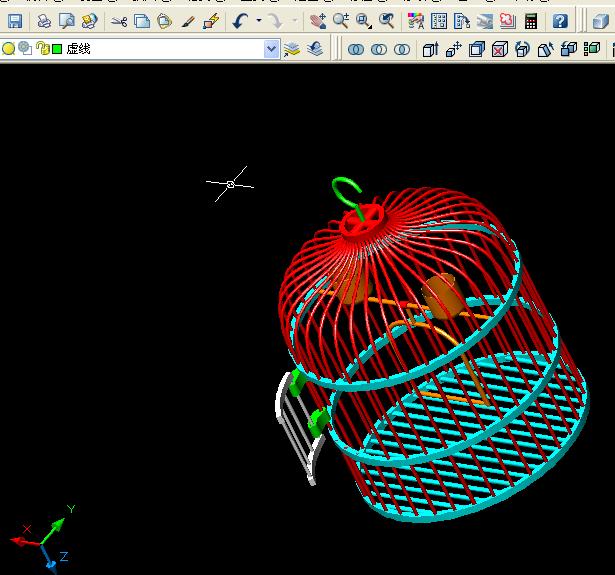Cut selection with the scissors icon
This screenshot has height=575, width=615.
tap(119, 21)
